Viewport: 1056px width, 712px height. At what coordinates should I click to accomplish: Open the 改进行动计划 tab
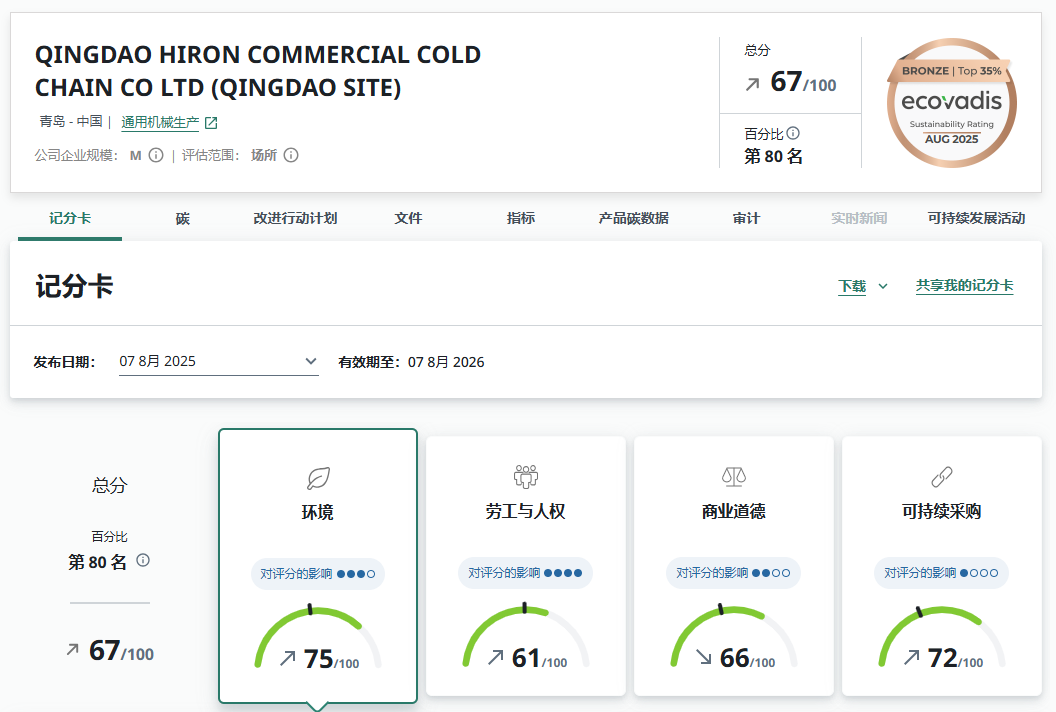(295, 218)
